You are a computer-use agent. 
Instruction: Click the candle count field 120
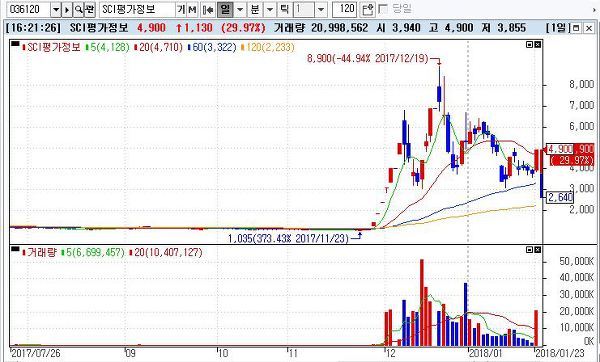344,9
